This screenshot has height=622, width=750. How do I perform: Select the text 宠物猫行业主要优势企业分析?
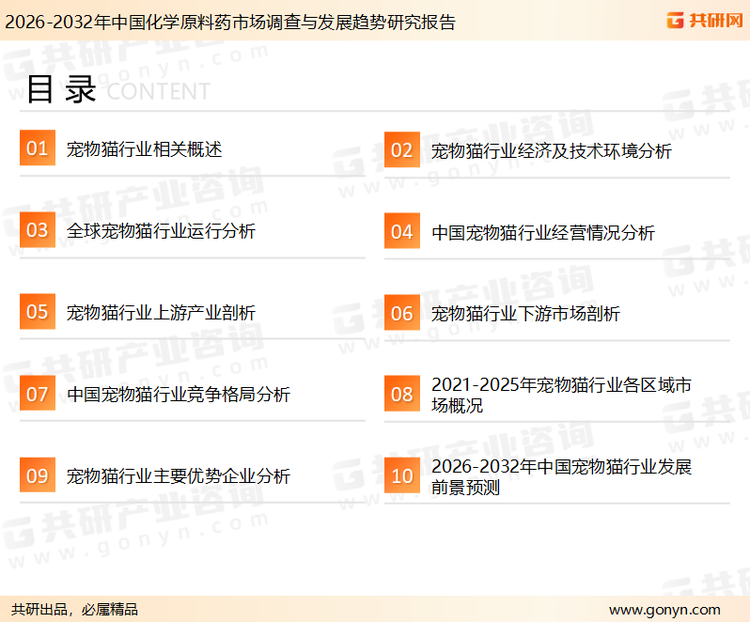[178, 477]
